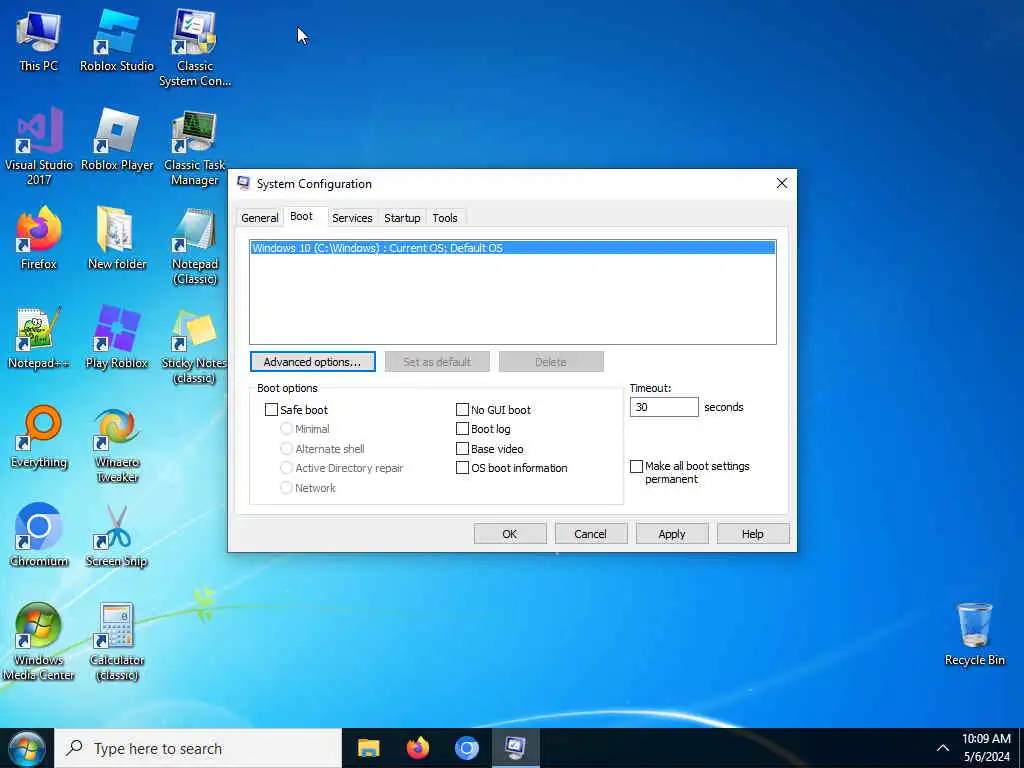Switch to the General tab

pos(259,218)
